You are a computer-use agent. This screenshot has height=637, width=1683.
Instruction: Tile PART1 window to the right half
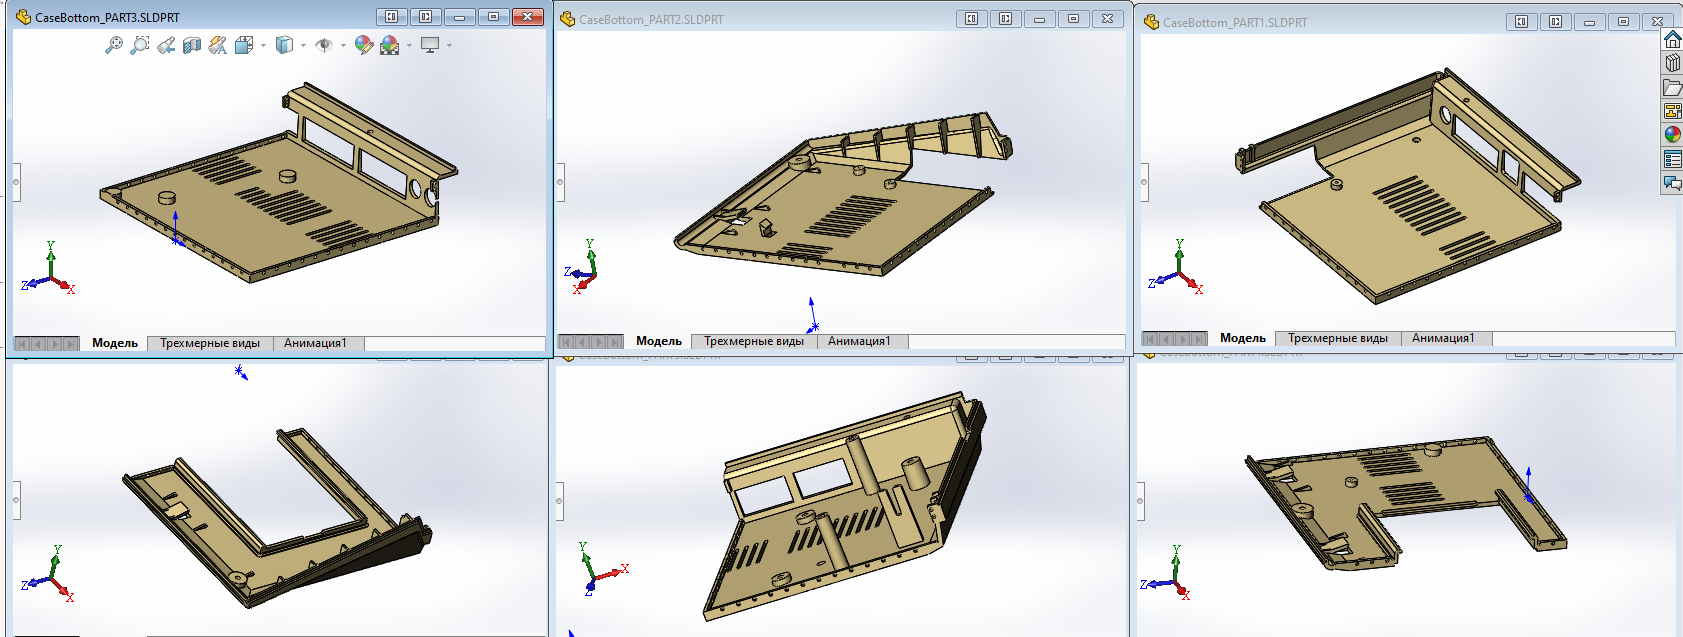(1555, 21)
